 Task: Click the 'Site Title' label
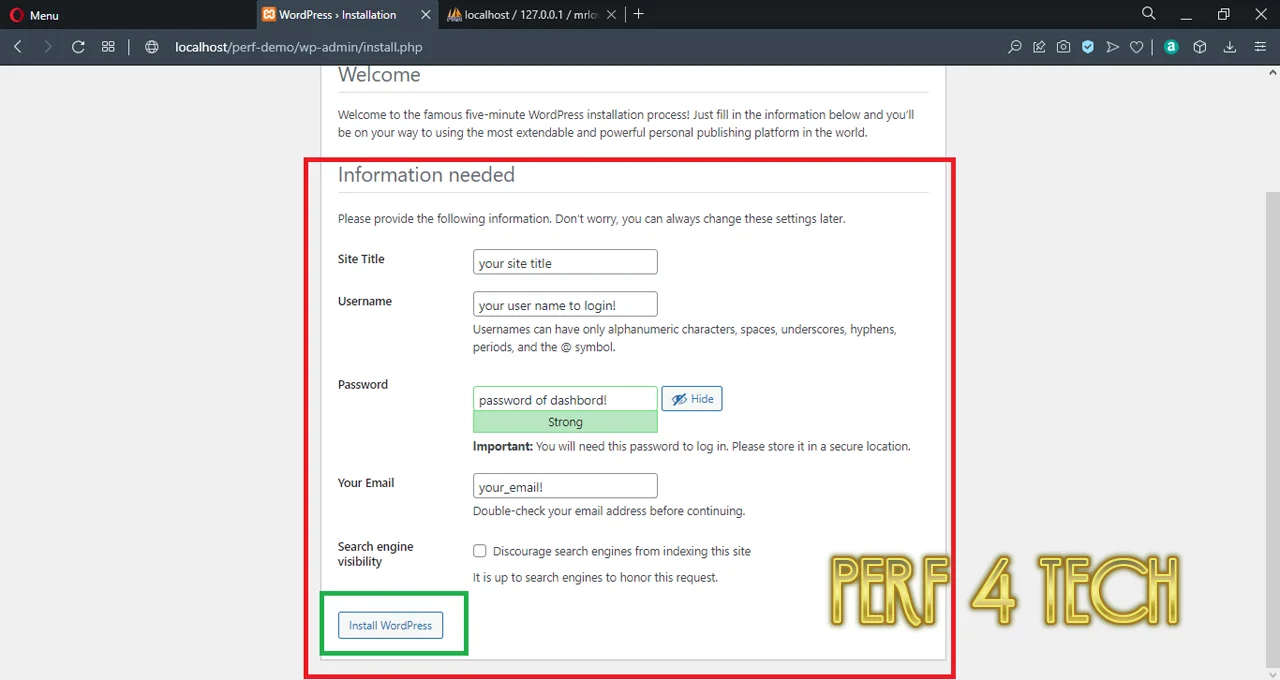tap(361, 259)
